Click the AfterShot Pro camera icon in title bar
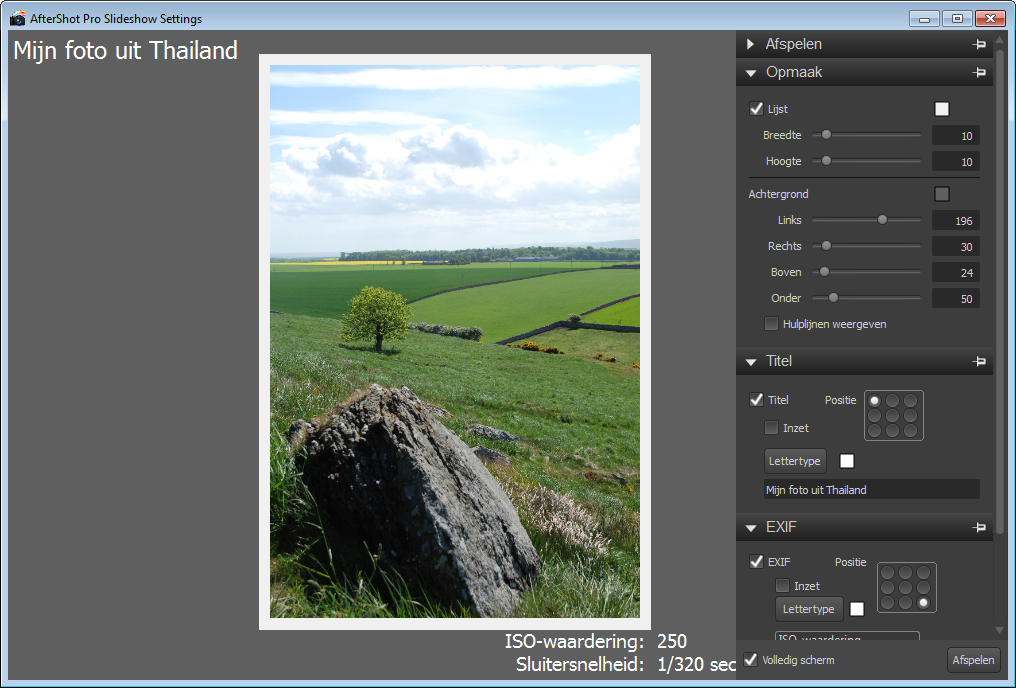 17,18
